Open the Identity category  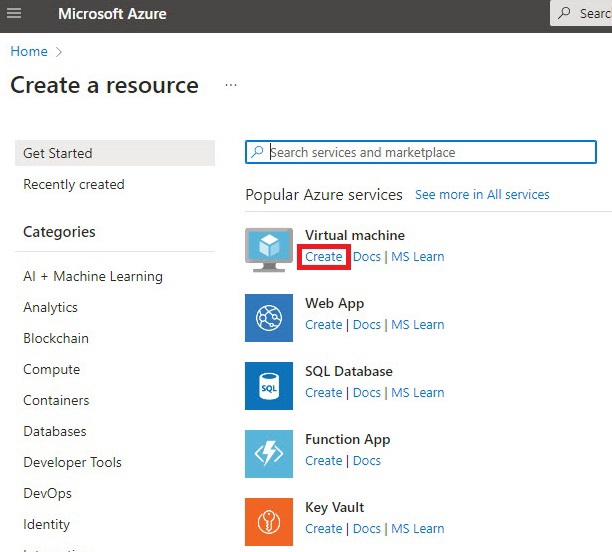point(46,524)
